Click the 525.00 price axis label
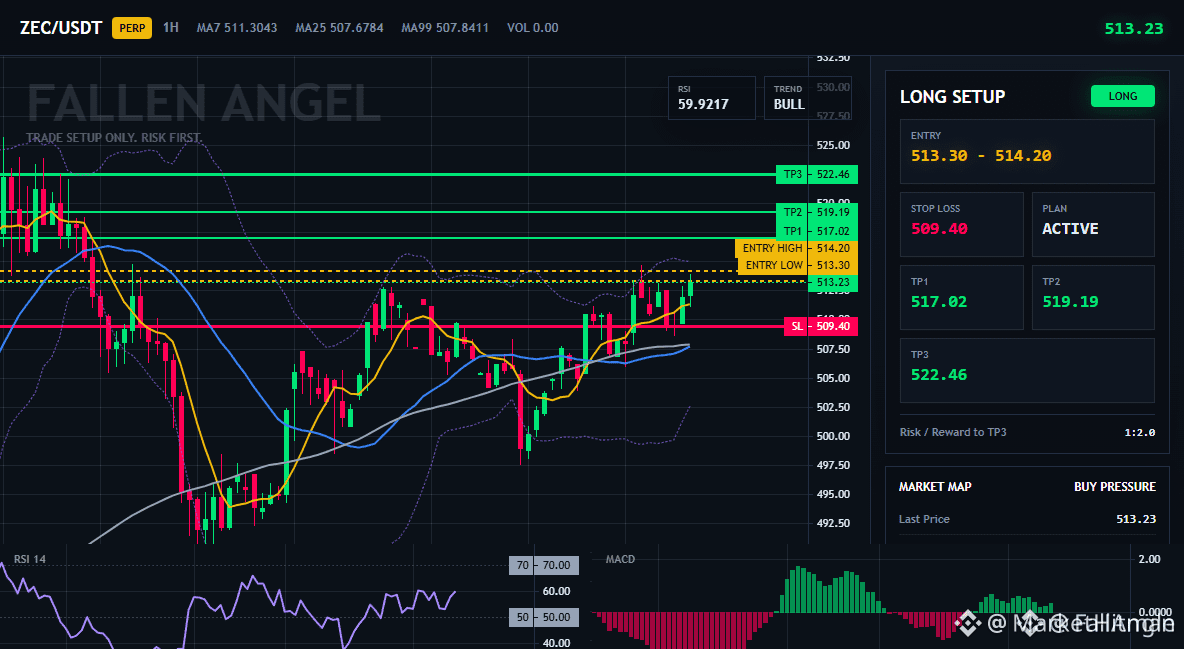Viewport: 1184px width, 649px height. (833, 145)
